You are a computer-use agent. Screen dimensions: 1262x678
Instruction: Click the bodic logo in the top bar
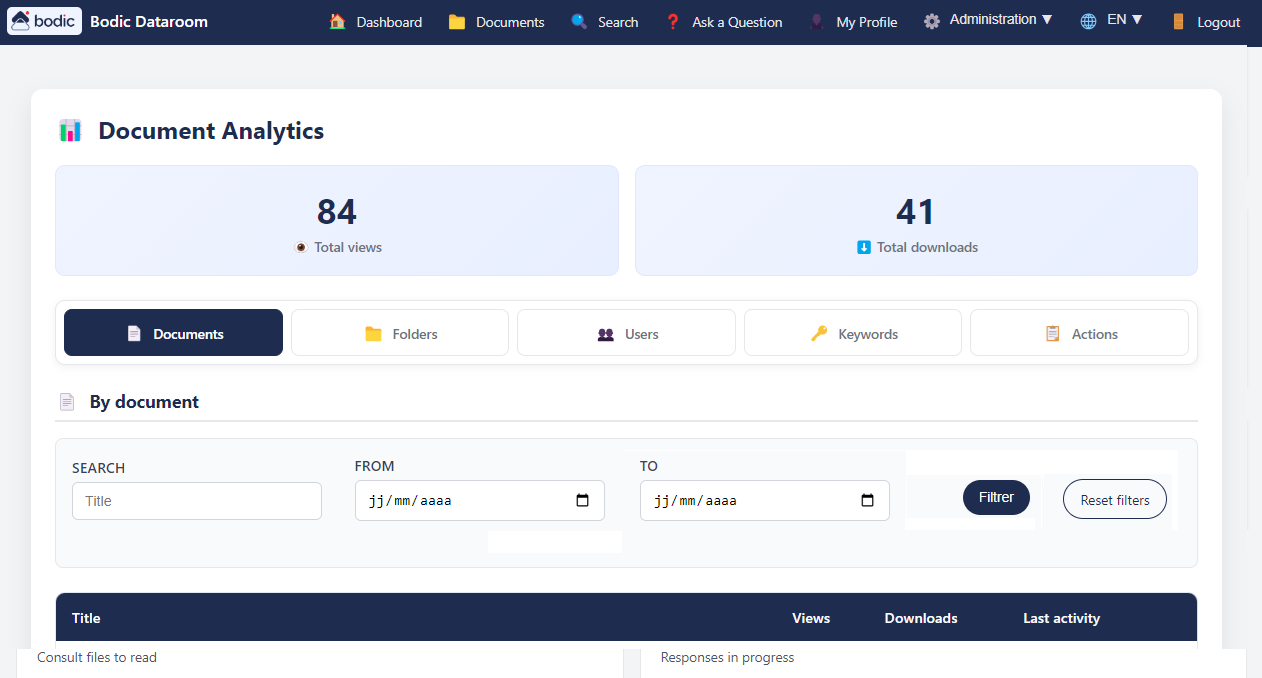coord(44,21)
